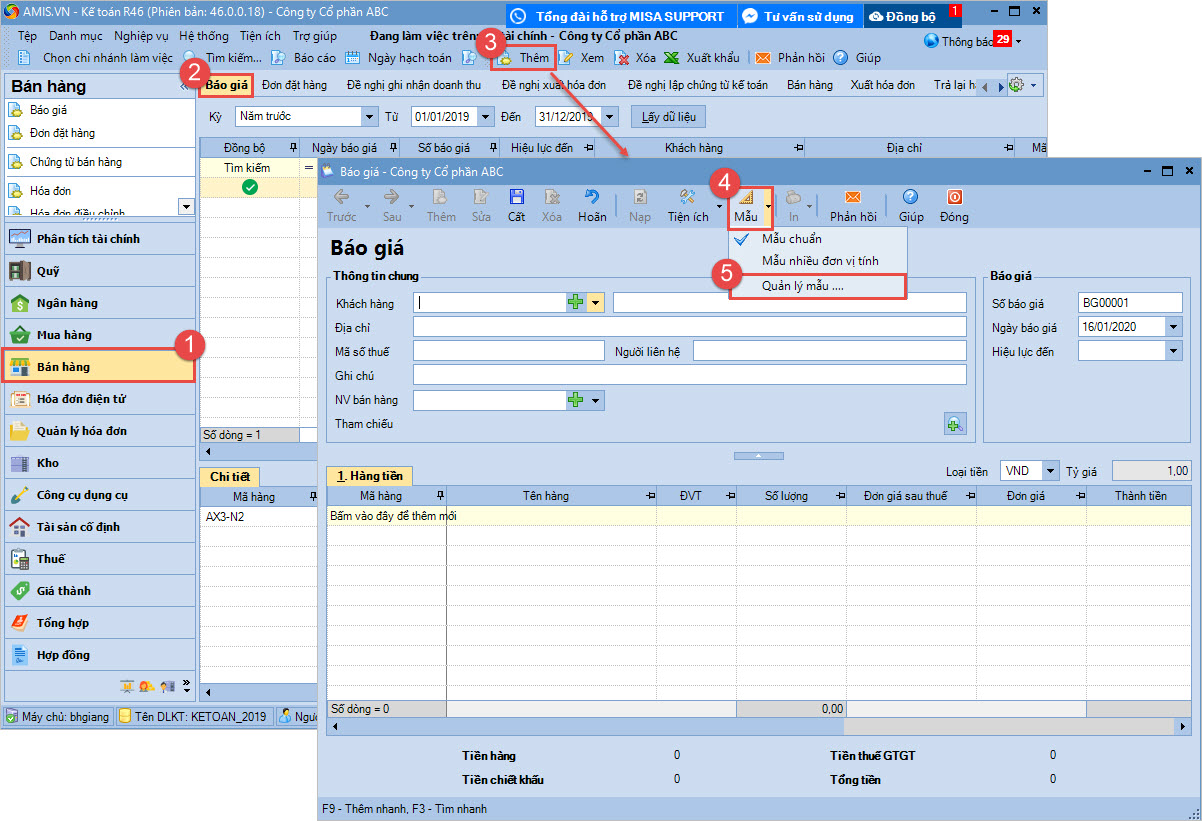Open Kho module in sidebar
The width and height of the screenshot is (1202, 821).
coord(48,463)
